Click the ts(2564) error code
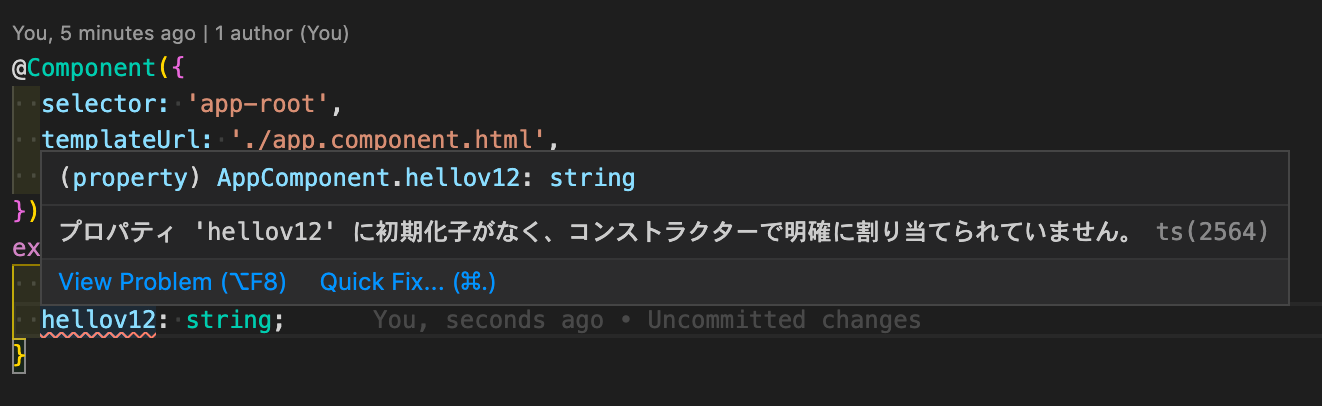Image resolution: width=1322 pixels, height=406 pixels. [x=1212, y=233]
